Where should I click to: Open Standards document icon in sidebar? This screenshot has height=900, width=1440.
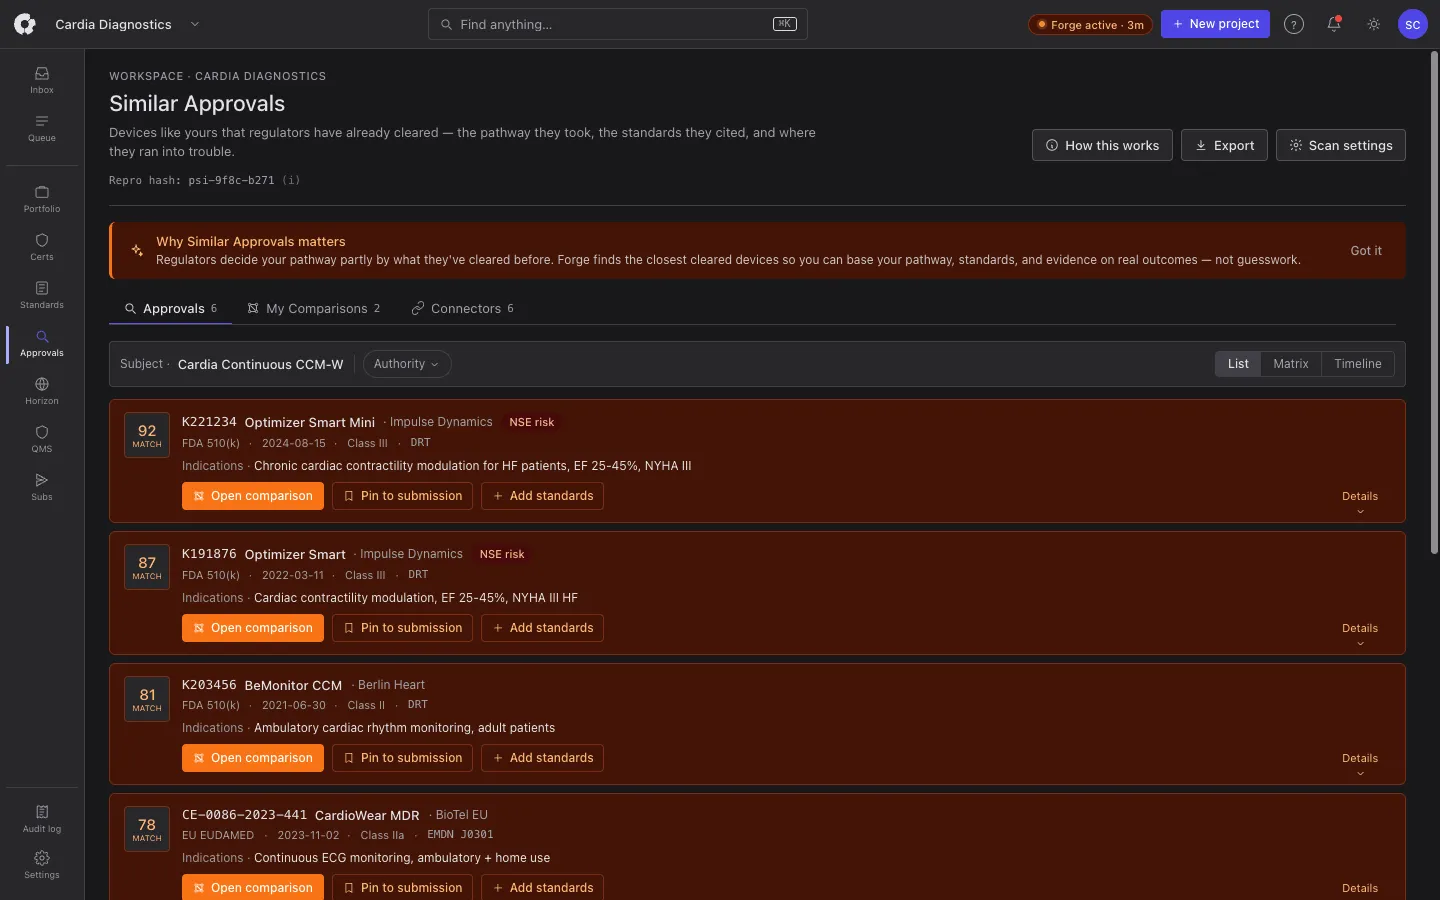pos(42,295)
